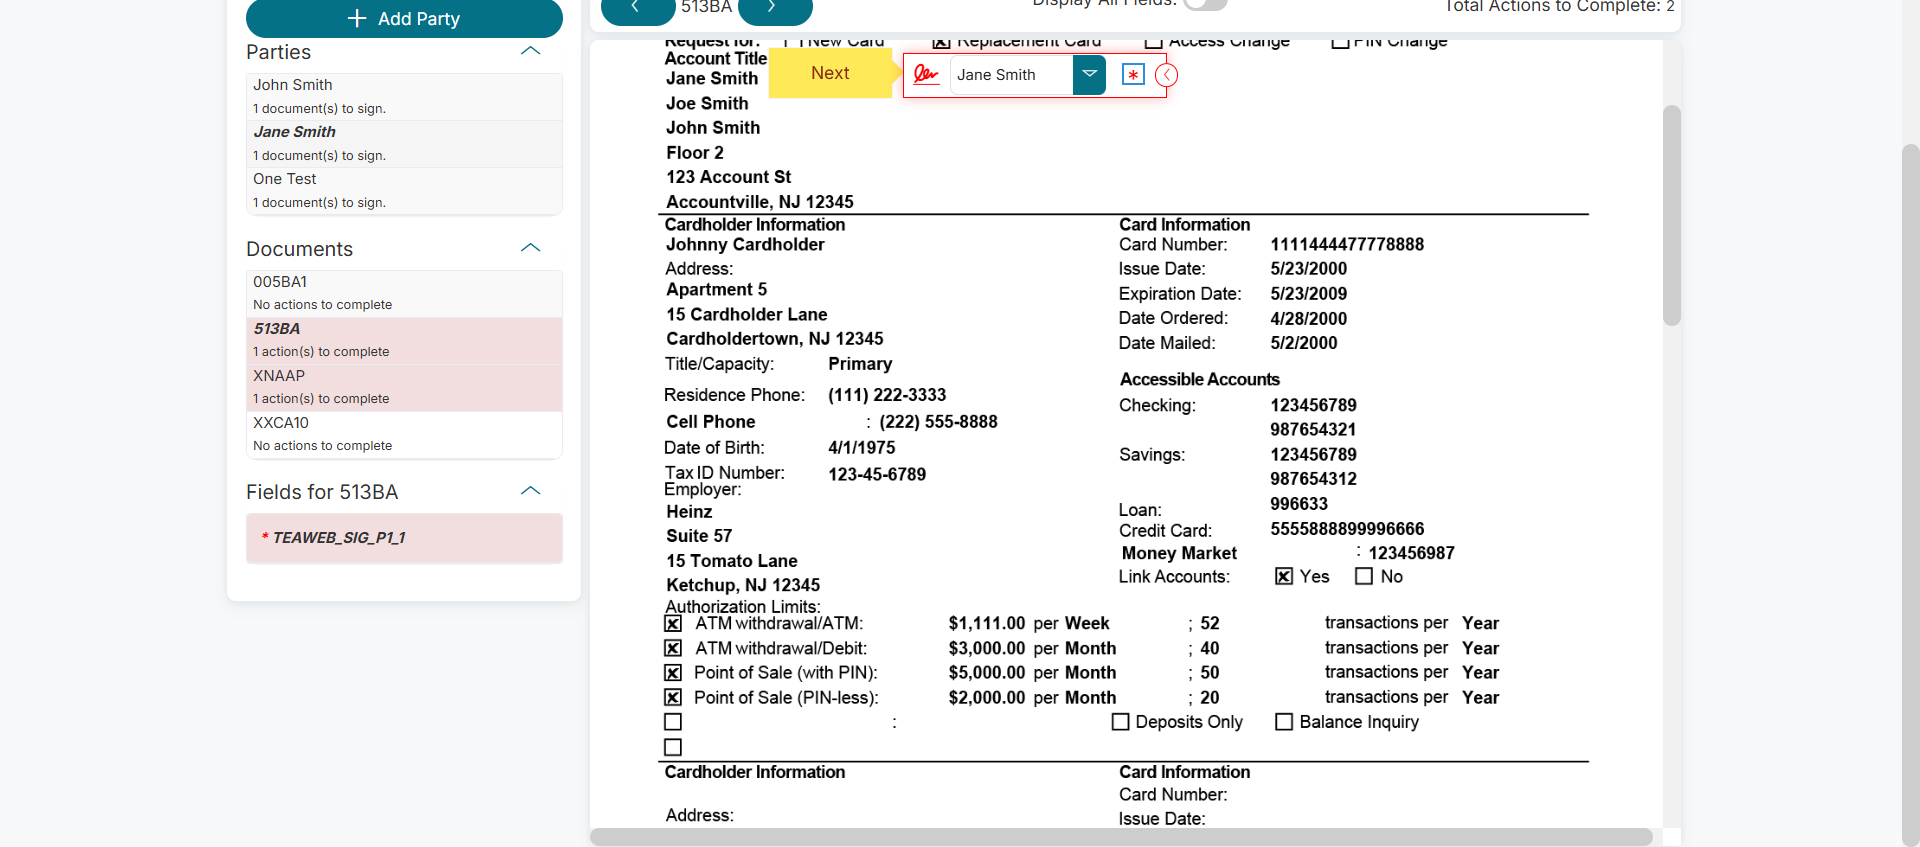Screen dimensions: 1920x847
Task: Click the document's horizontal scrollbar
Action: (1121, 837)
